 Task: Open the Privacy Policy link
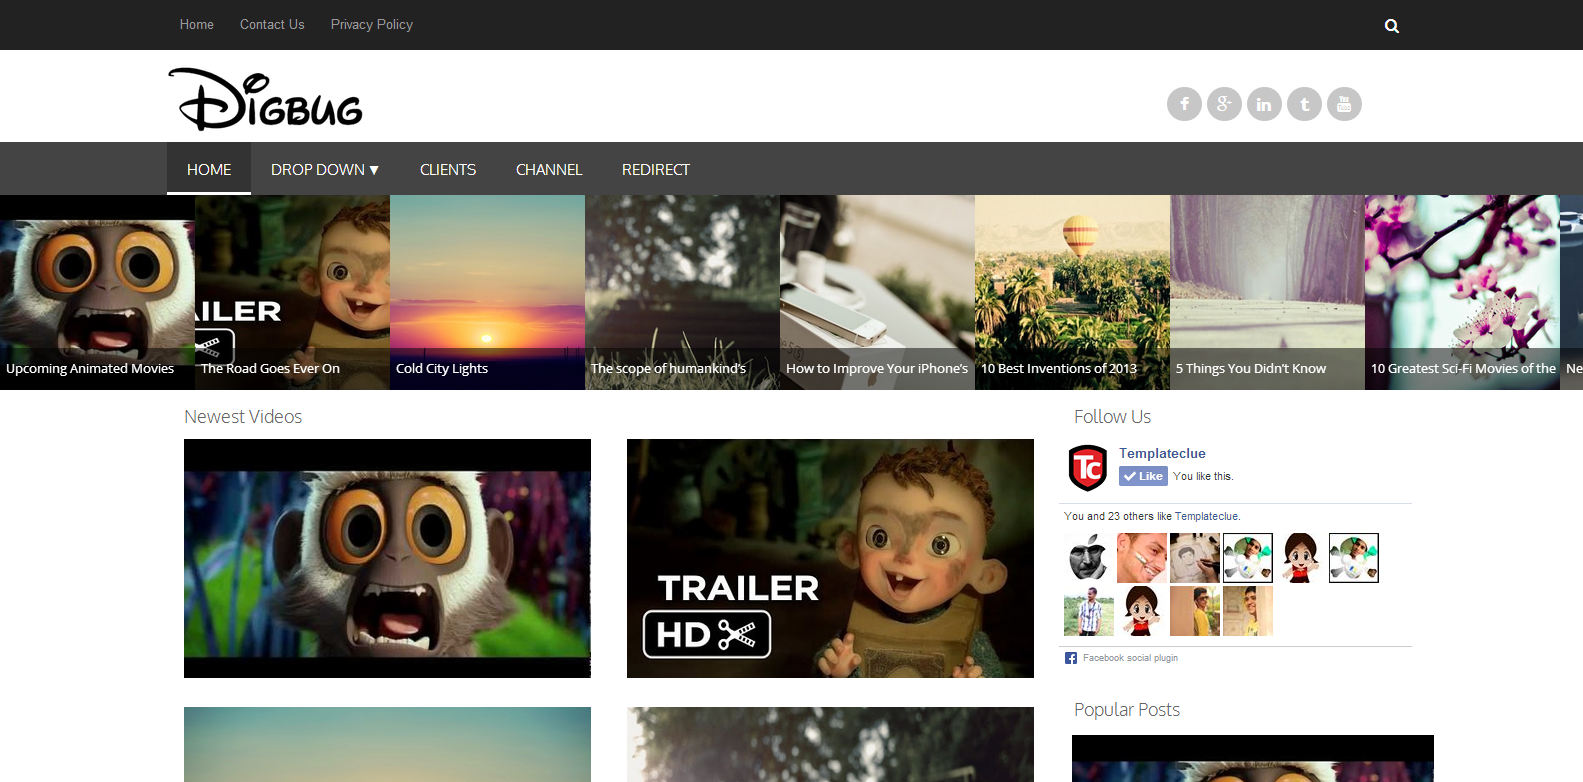point(372,24)
